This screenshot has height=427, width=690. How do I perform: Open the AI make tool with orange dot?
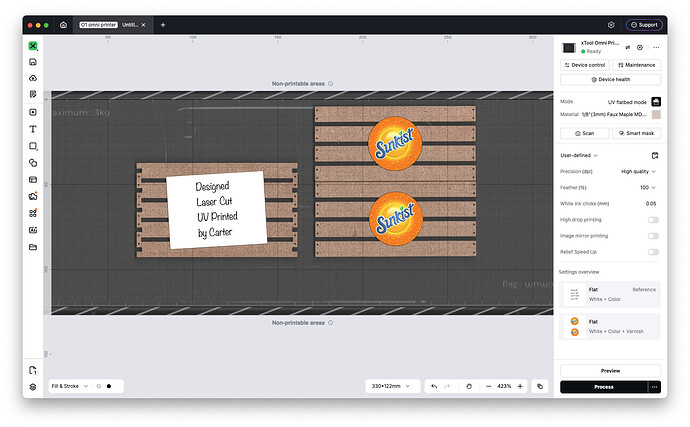[33, 196]
